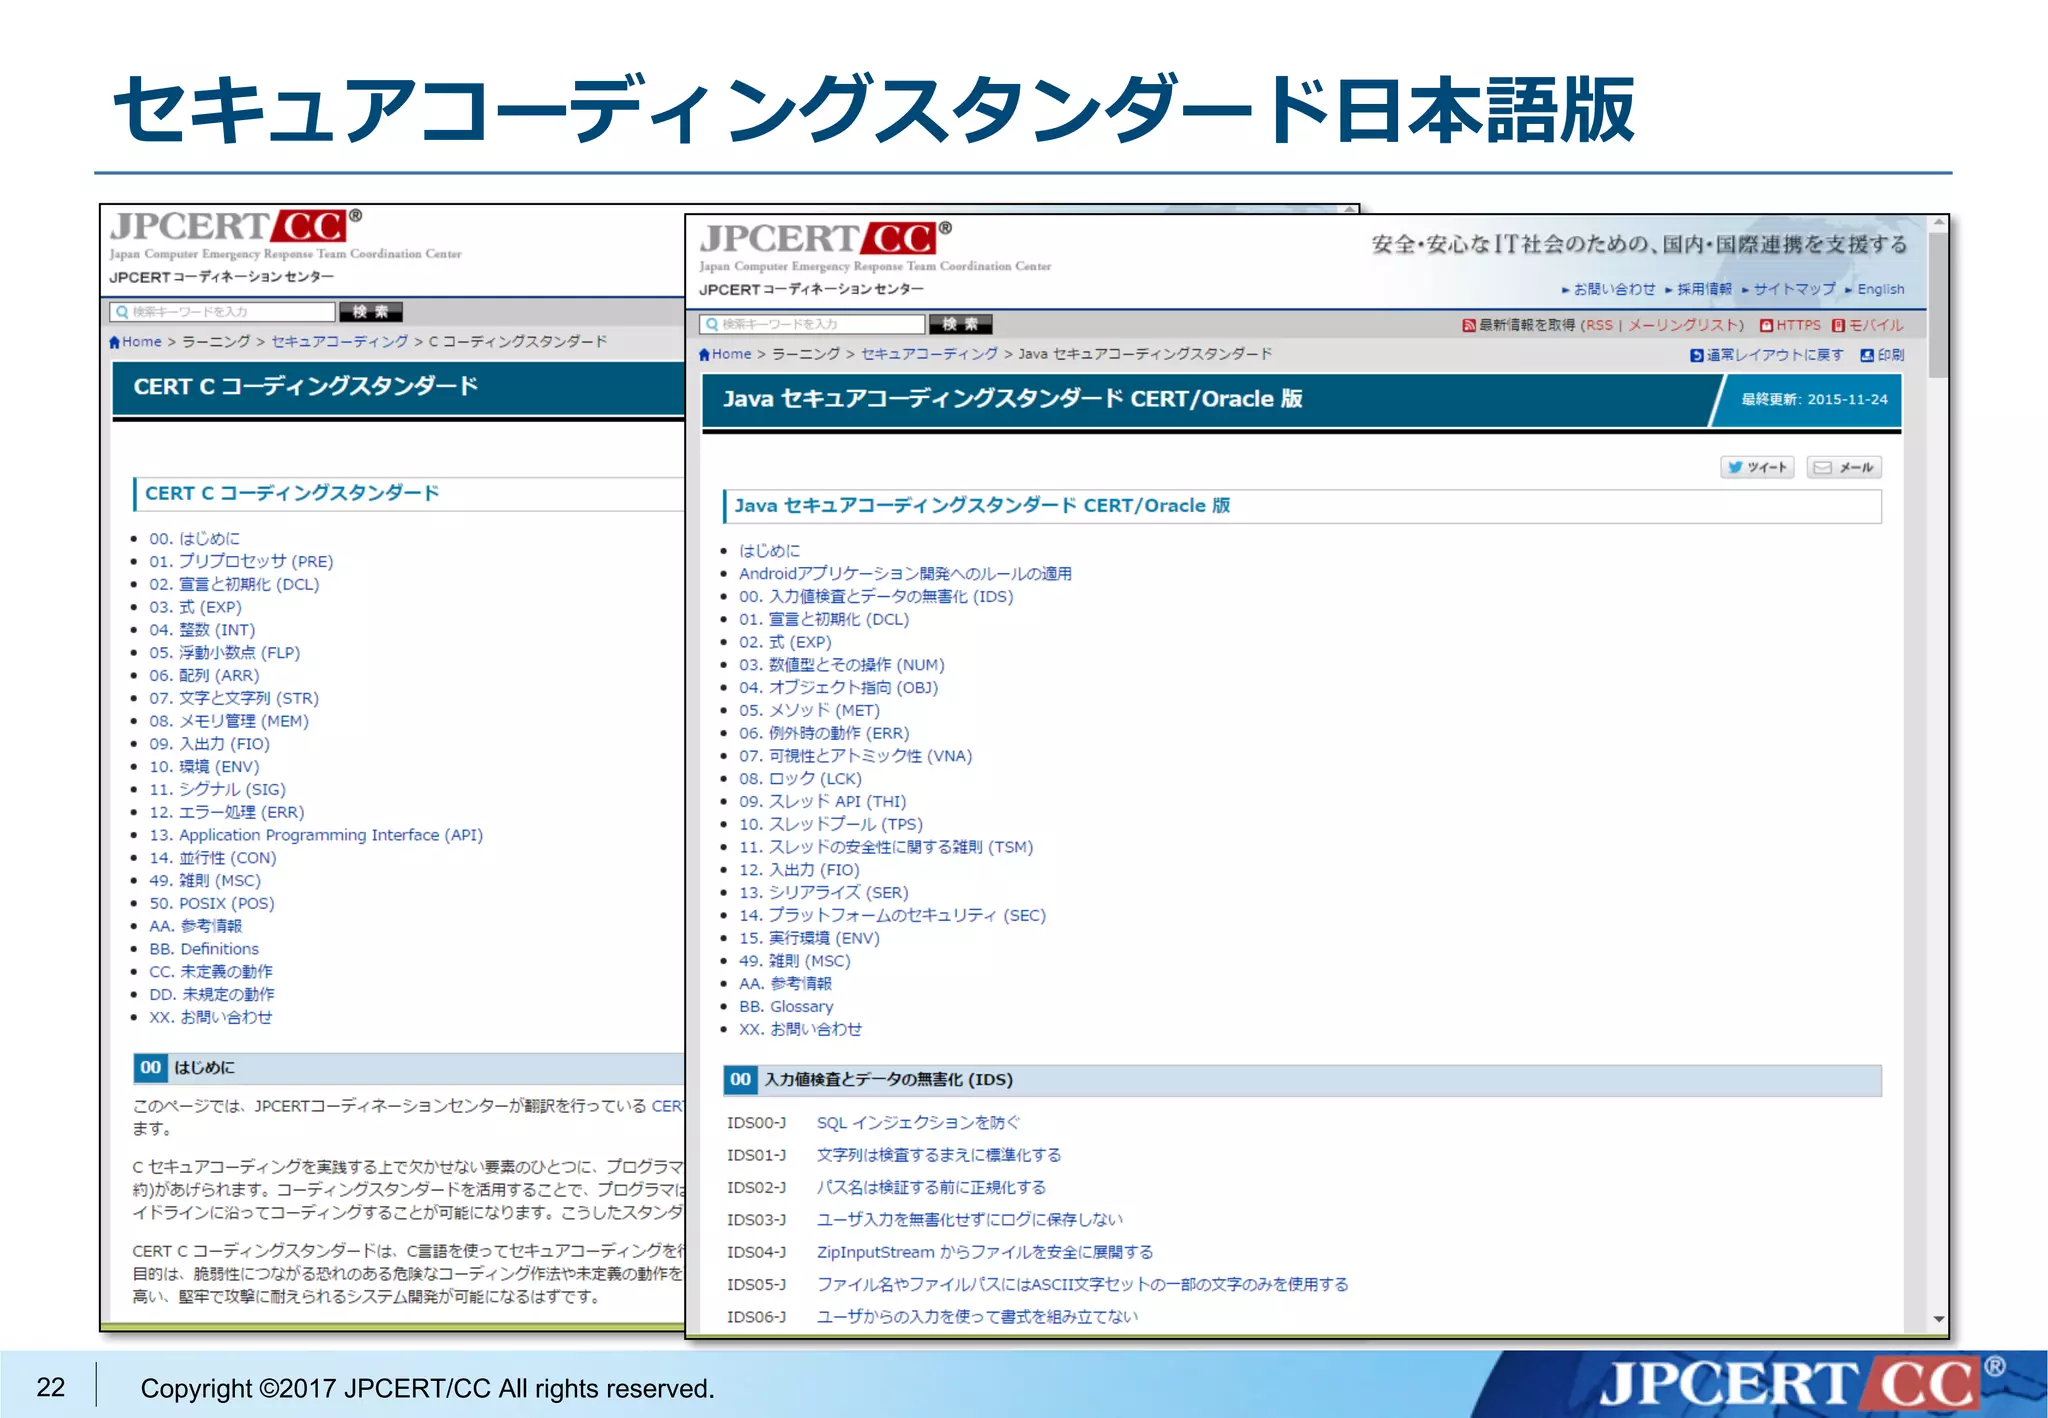The width and height of the screenshot is (2048, 1418).
Task: Open SQL インジェクションを防ぐ rule link
Action: coord(918,1123)
